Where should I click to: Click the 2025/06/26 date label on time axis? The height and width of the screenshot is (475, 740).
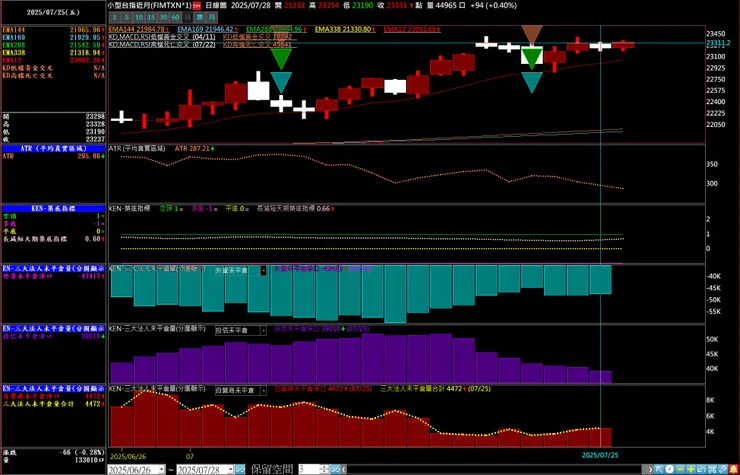coord(129,457)
